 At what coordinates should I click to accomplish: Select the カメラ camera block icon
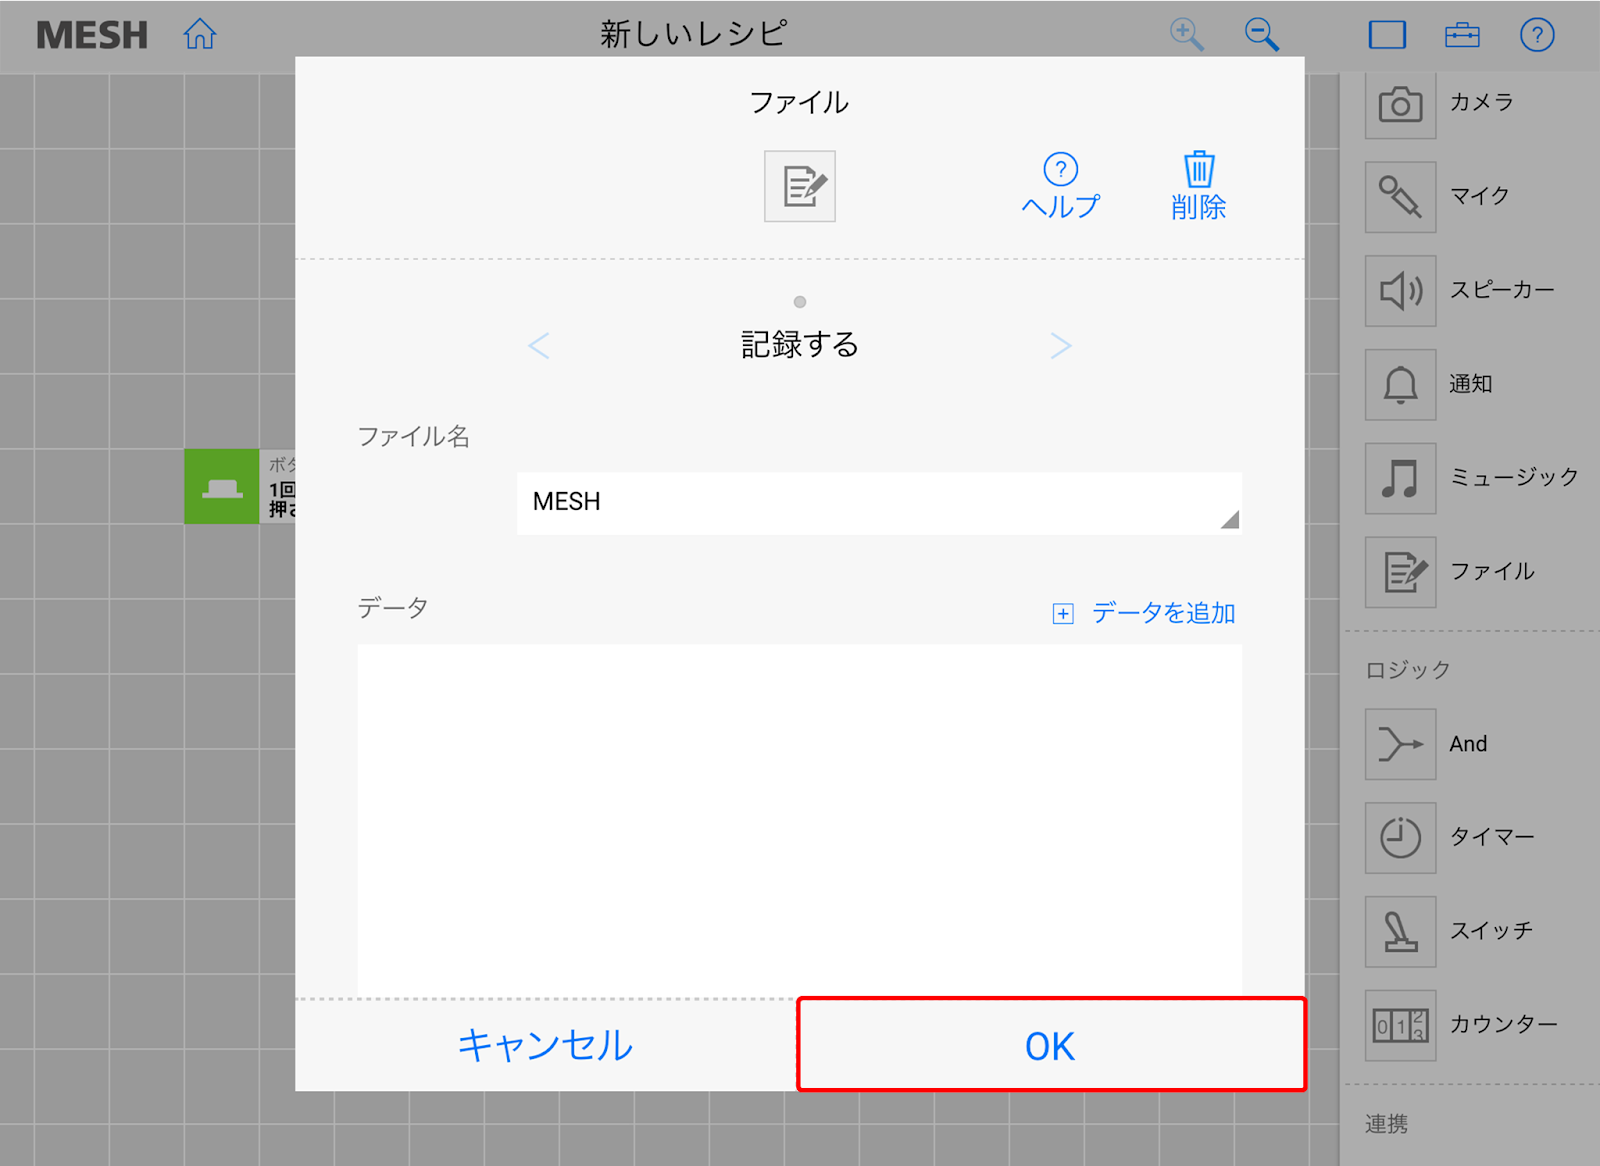1400,103
